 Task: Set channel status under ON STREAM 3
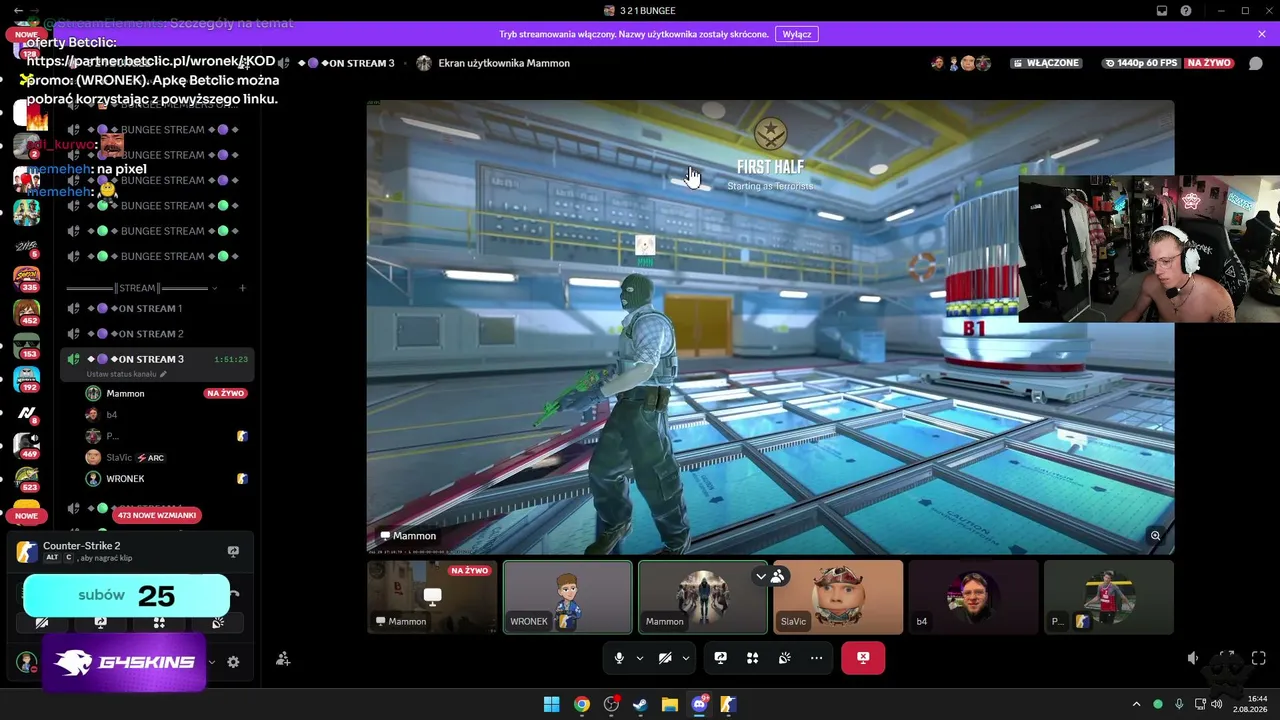point(126,374)
